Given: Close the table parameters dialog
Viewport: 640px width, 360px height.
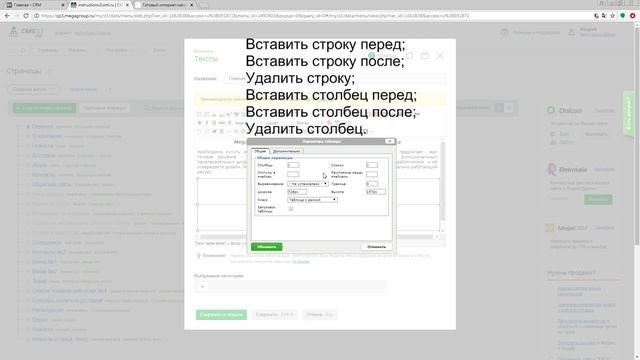Looking at the screenshot, I should pos(390,141).
